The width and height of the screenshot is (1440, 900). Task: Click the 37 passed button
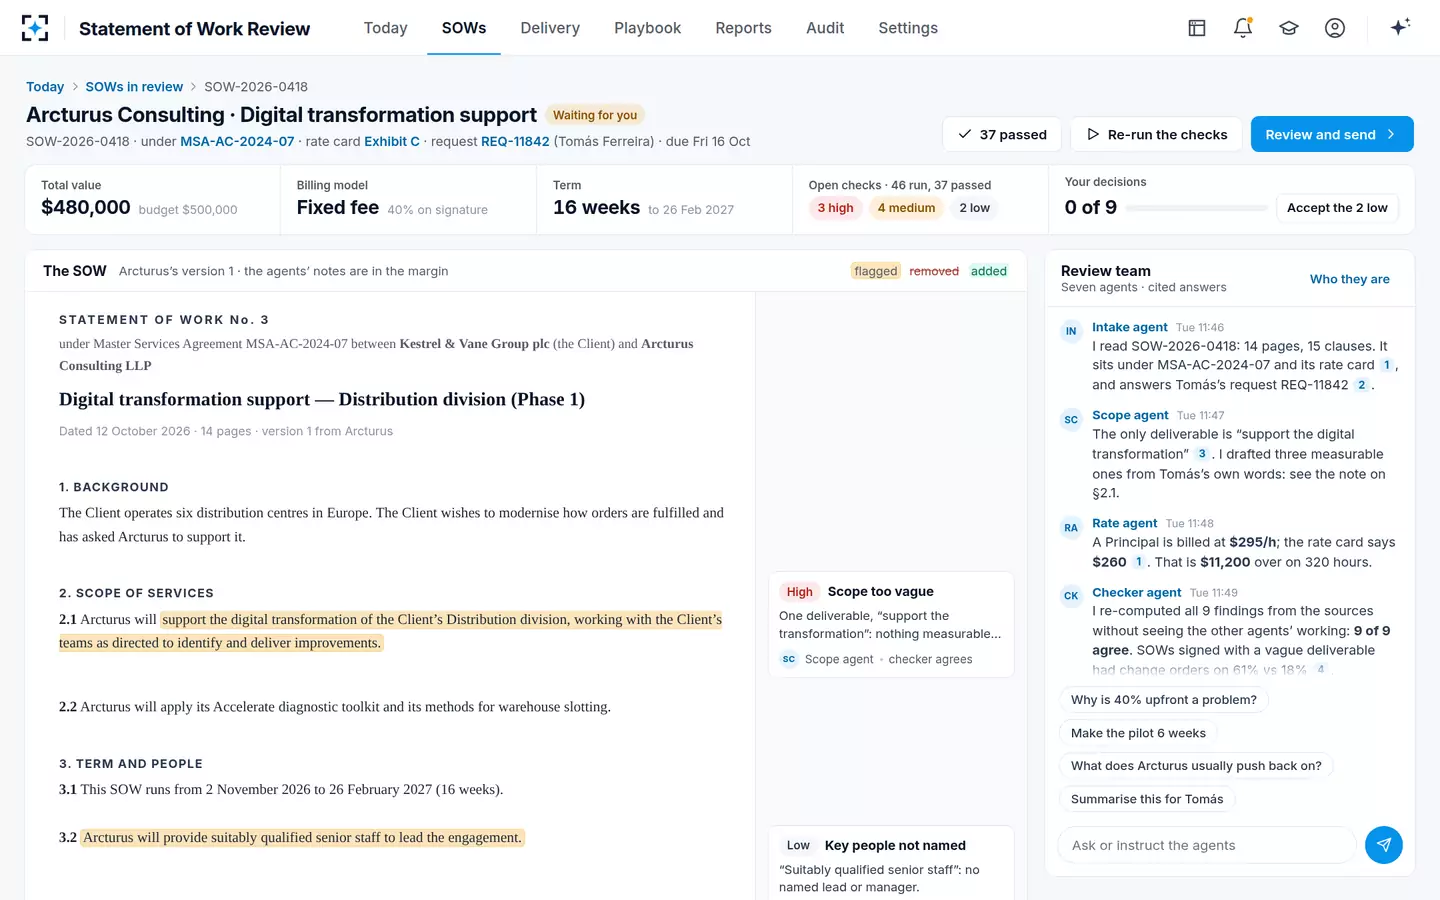point(1002,134)
